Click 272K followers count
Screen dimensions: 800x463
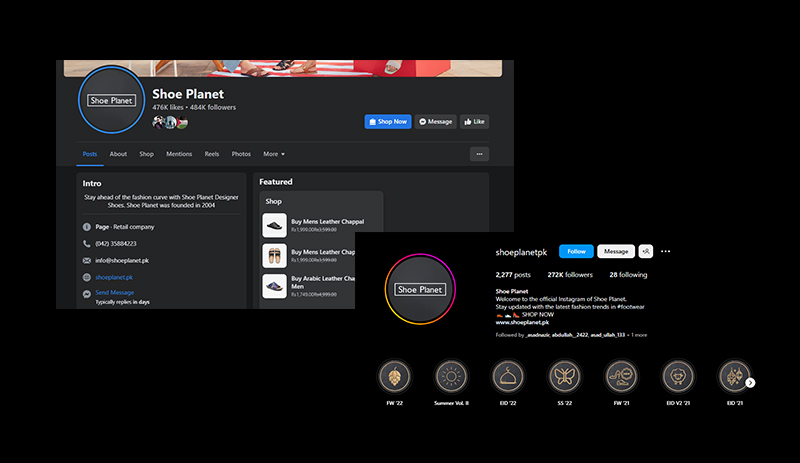tap(570, 275)
